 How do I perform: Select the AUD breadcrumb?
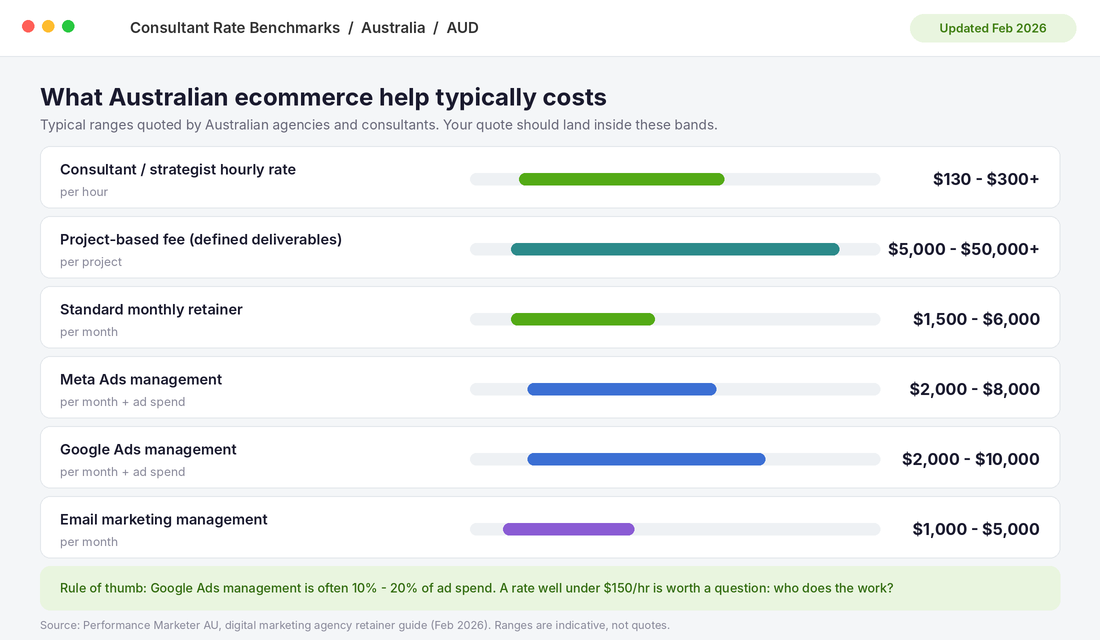click(x=462, y=28)
